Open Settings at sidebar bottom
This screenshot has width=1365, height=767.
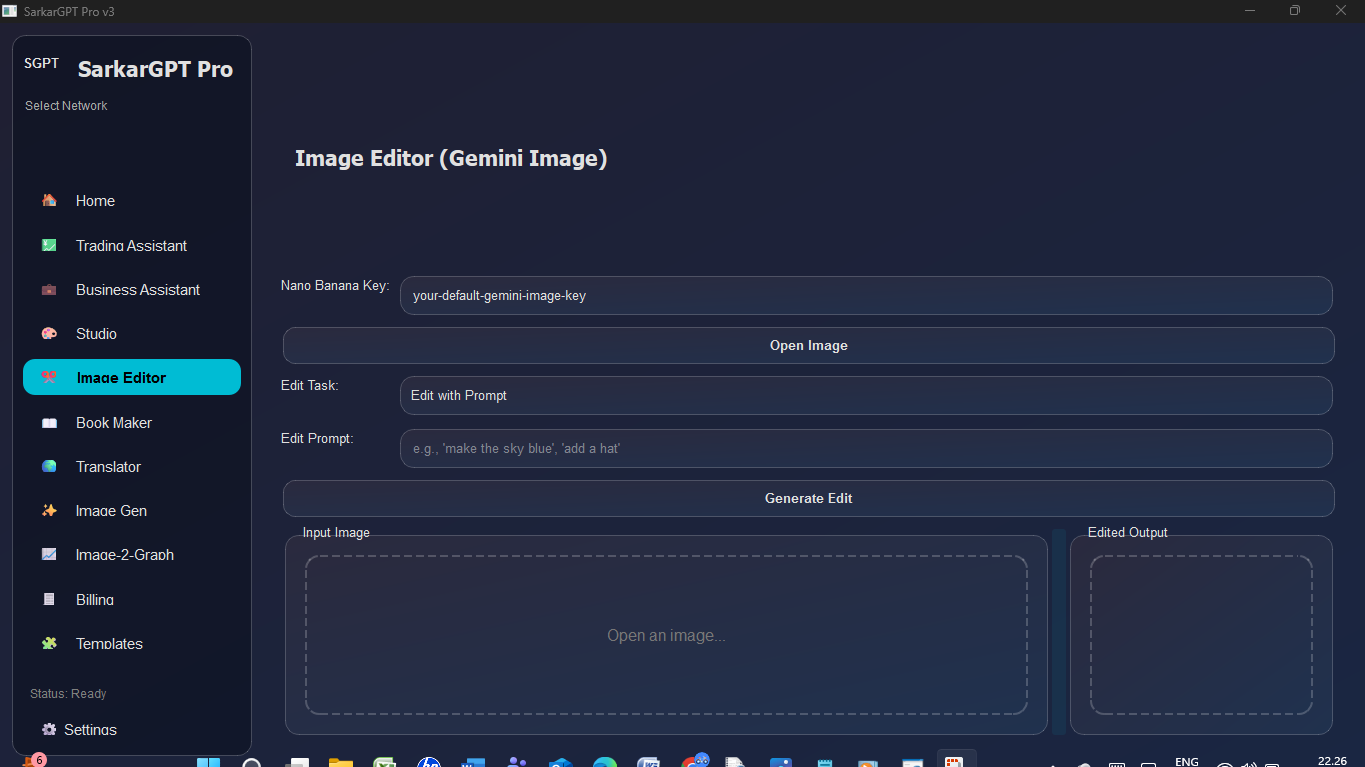click(80, 730)
